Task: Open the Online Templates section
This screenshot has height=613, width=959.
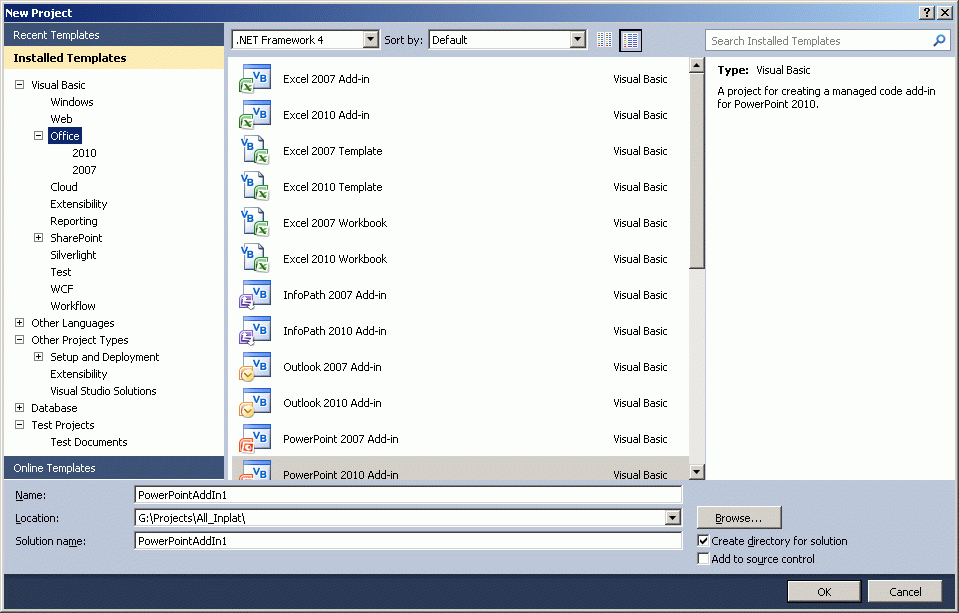Action: pos(114,468)
